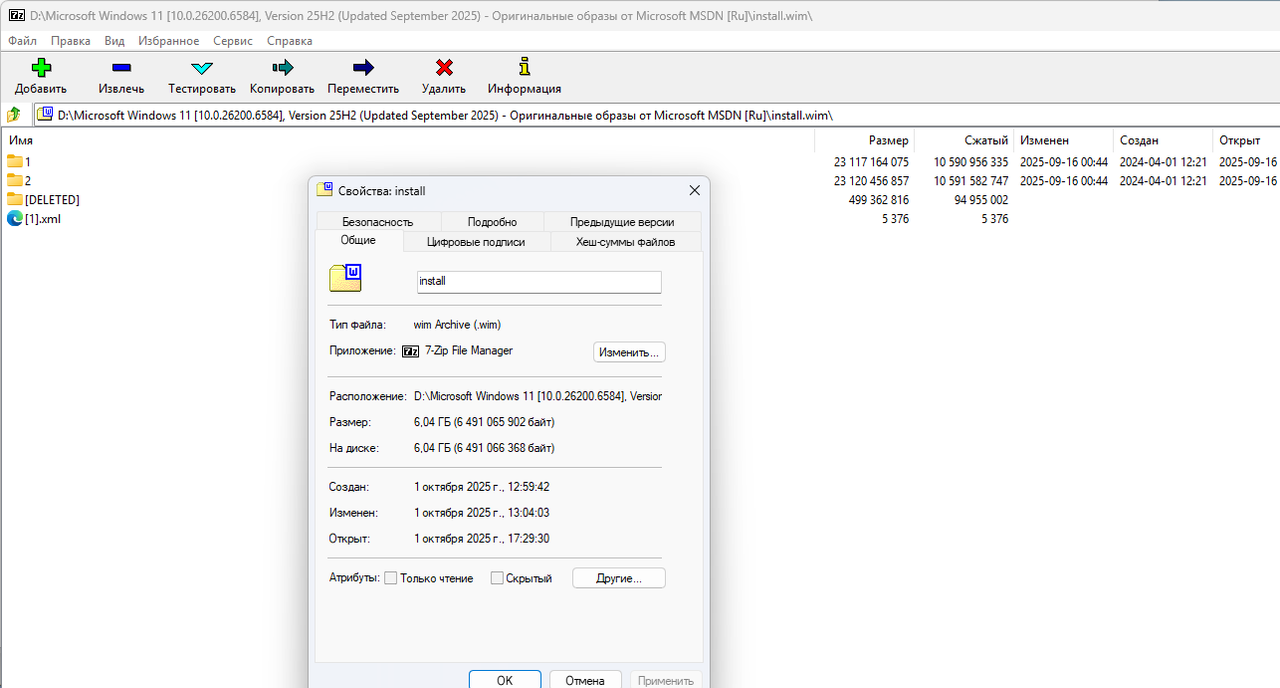Open the Правка menu
This screenshot has width=1280, height=688.
[x=70, y=41]
